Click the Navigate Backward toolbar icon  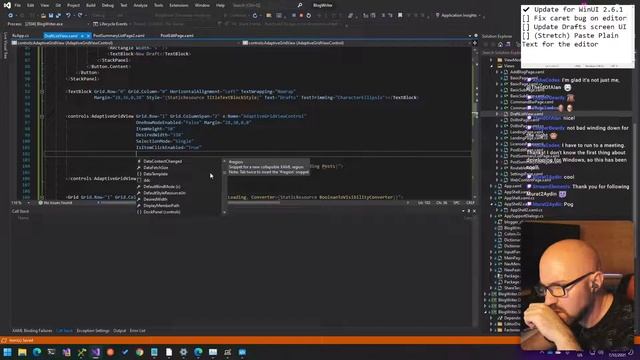pyautogui.click(x=10, y=16)
